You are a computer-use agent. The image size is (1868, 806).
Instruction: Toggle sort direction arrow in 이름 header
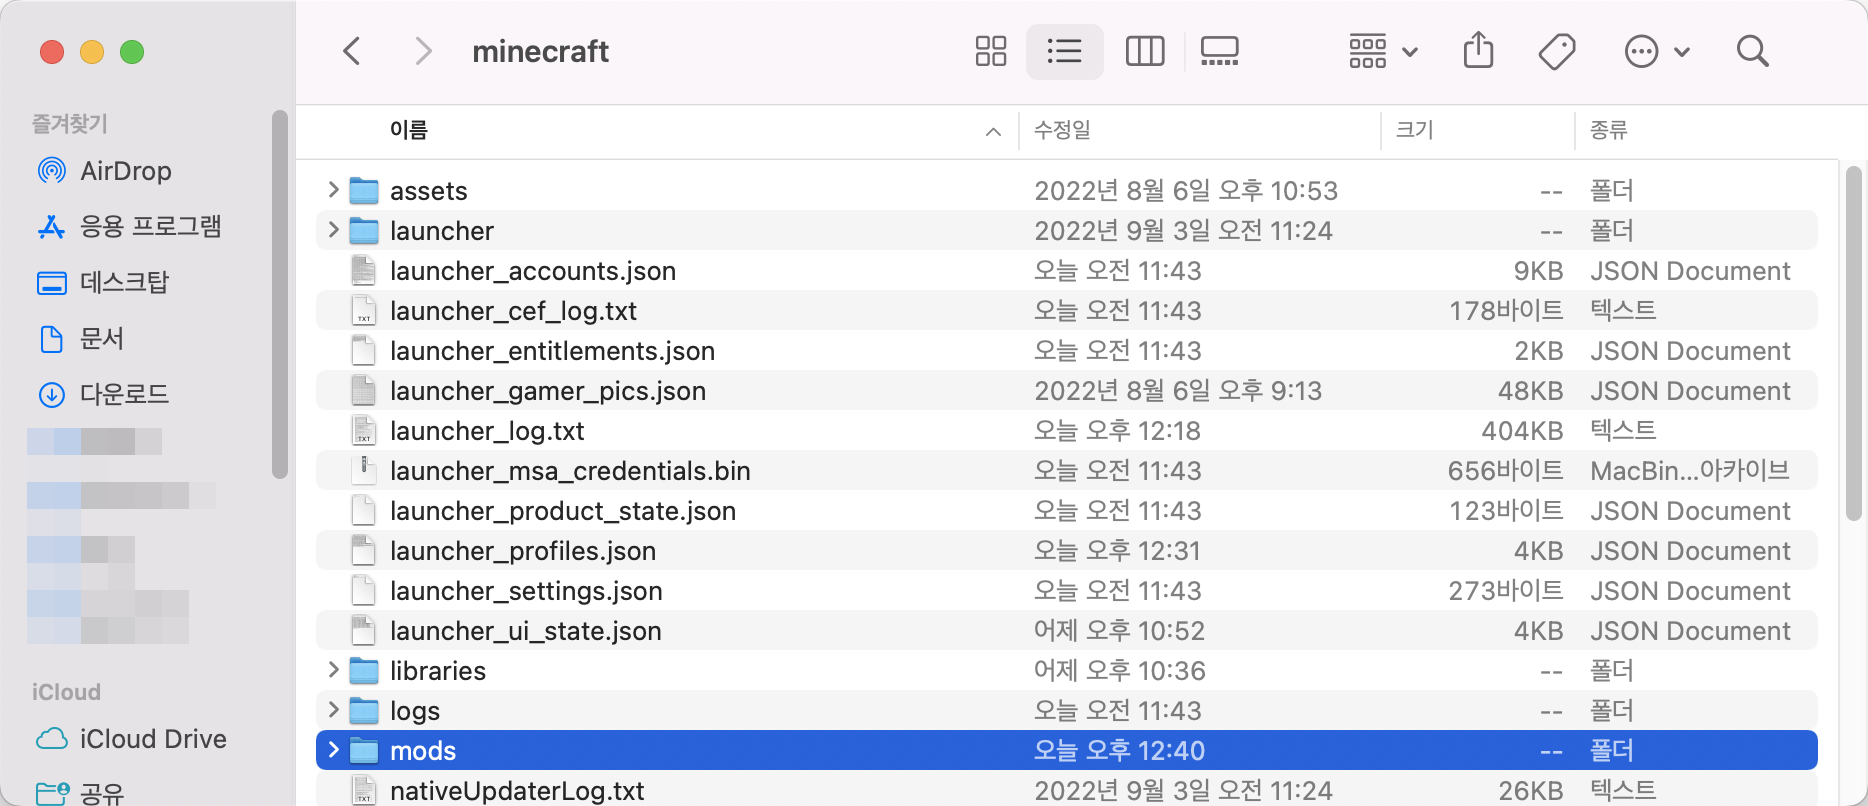click(x=993, y=131)
